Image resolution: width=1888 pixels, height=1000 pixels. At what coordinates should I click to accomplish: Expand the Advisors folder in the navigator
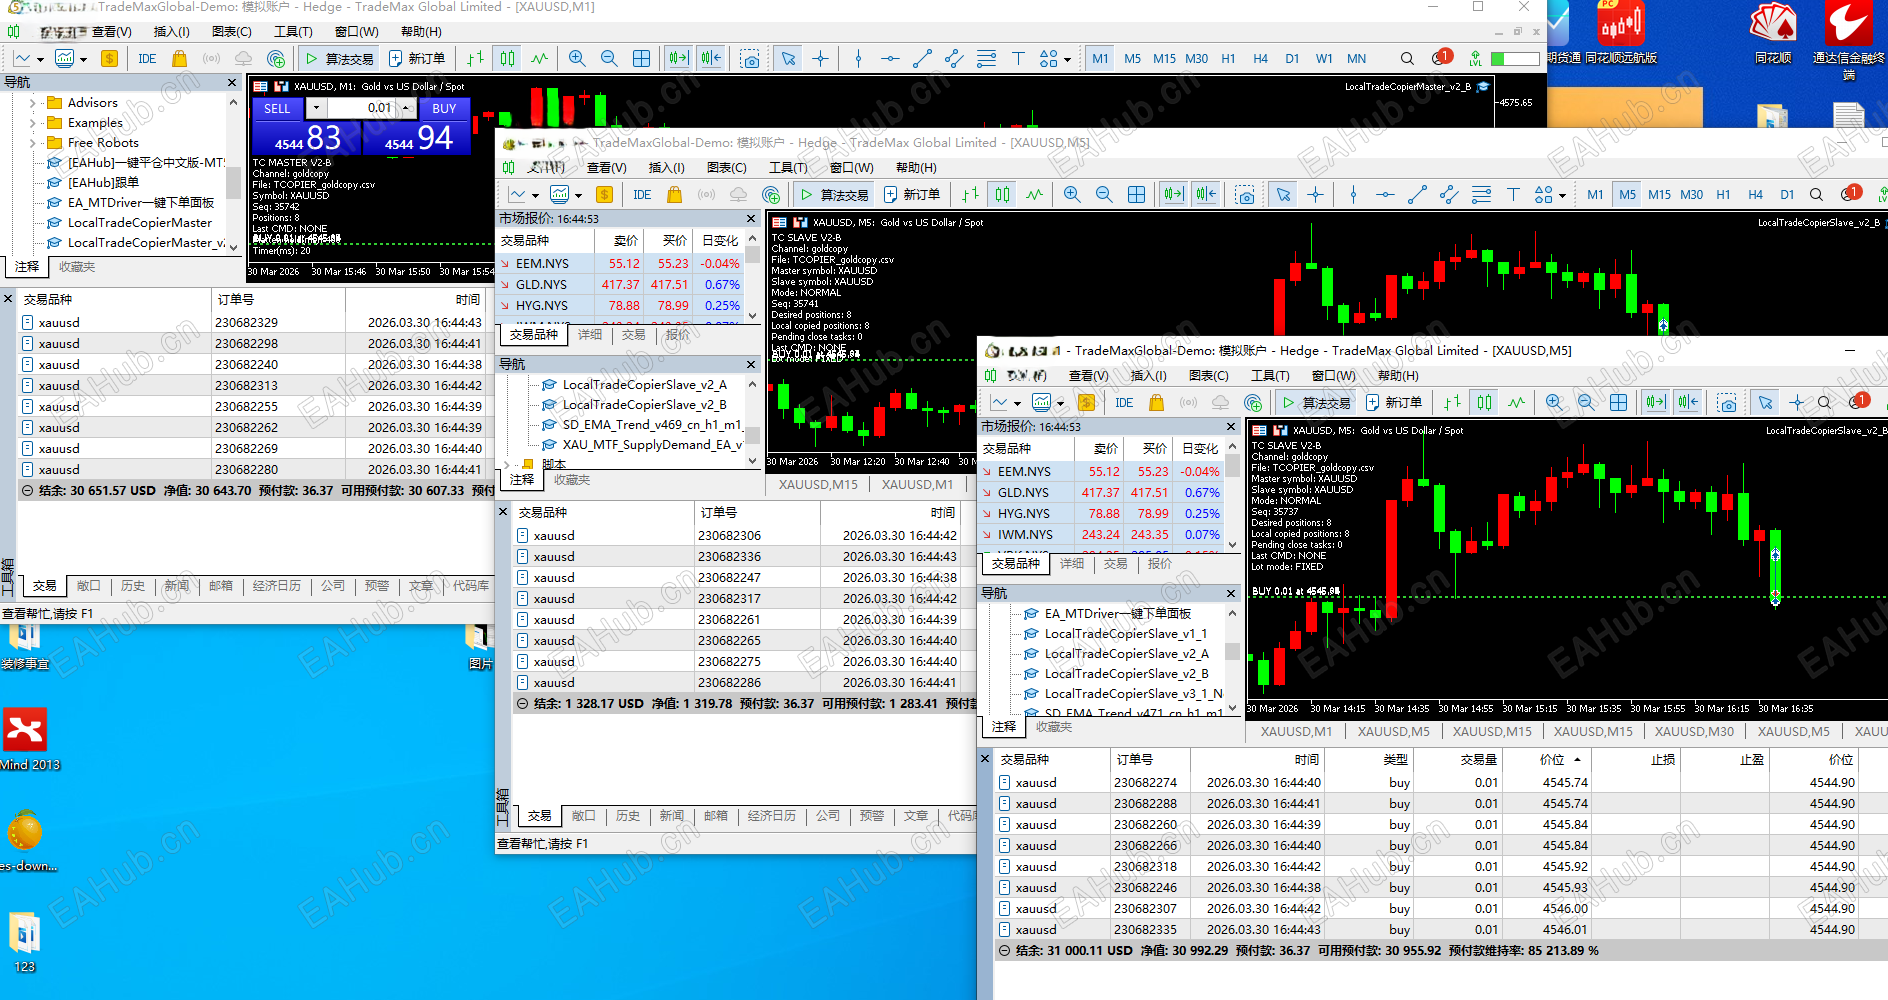click(33, 103)
